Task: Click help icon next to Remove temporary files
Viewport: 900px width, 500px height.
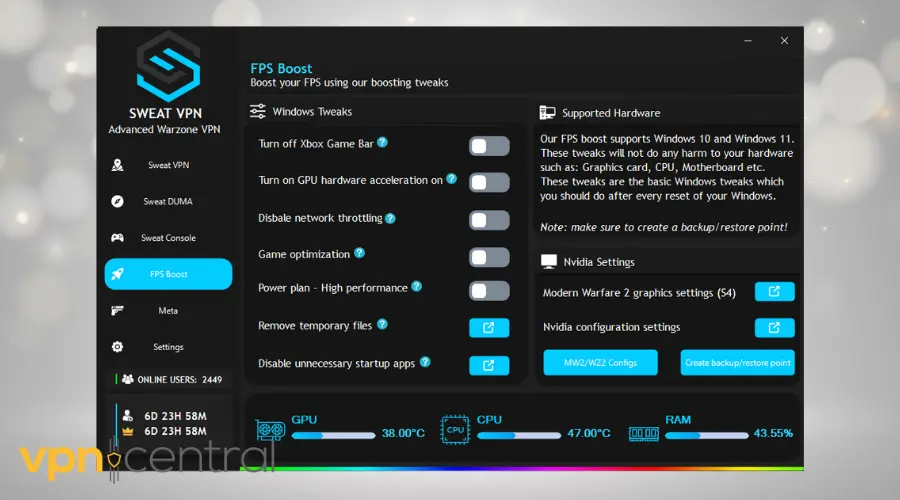Action: [382, 324]
